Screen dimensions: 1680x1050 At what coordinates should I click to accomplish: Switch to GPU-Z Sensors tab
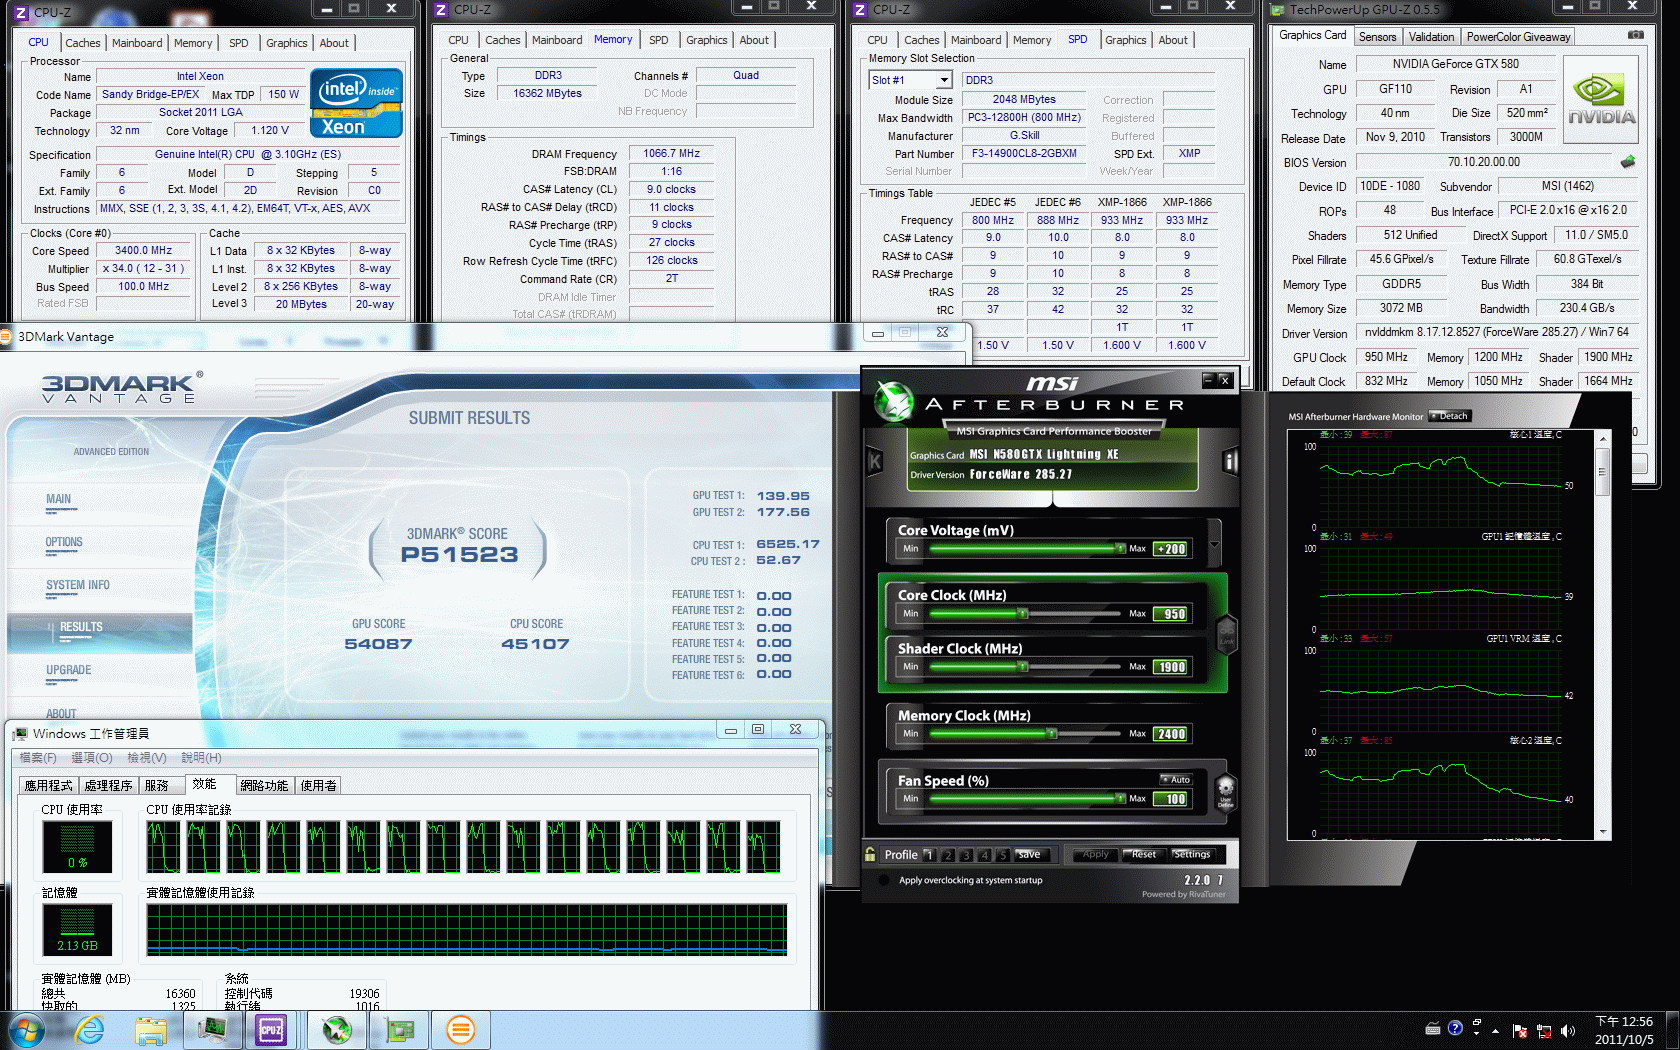pos(1377,37)
